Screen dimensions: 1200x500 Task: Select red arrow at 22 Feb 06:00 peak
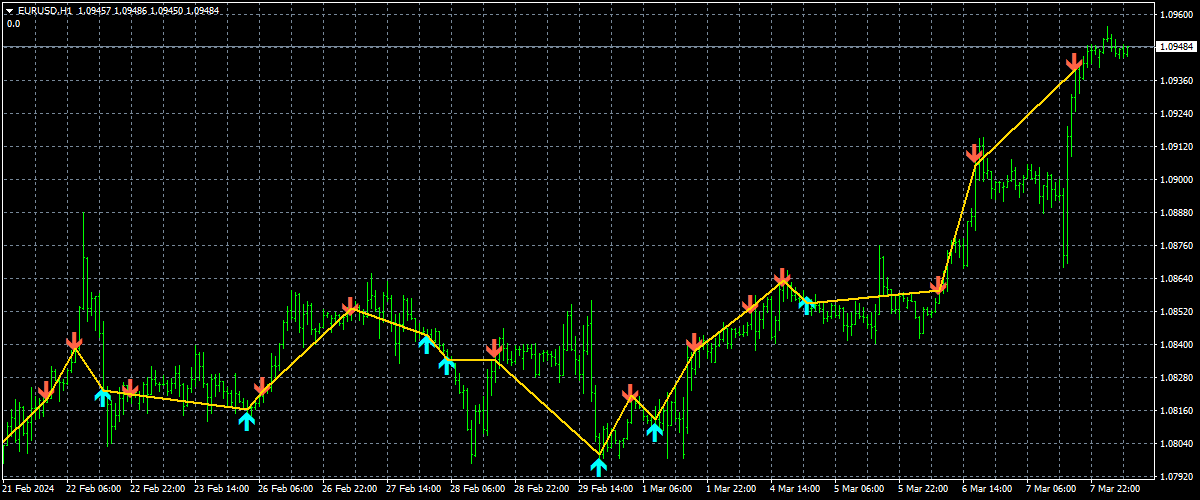point(74,341)
